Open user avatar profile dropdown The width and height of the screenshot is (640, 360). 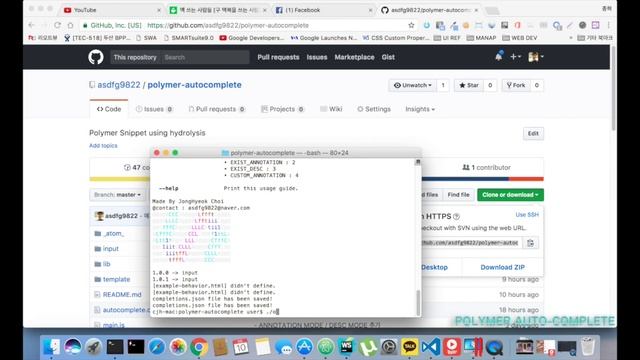click(536, 57)
